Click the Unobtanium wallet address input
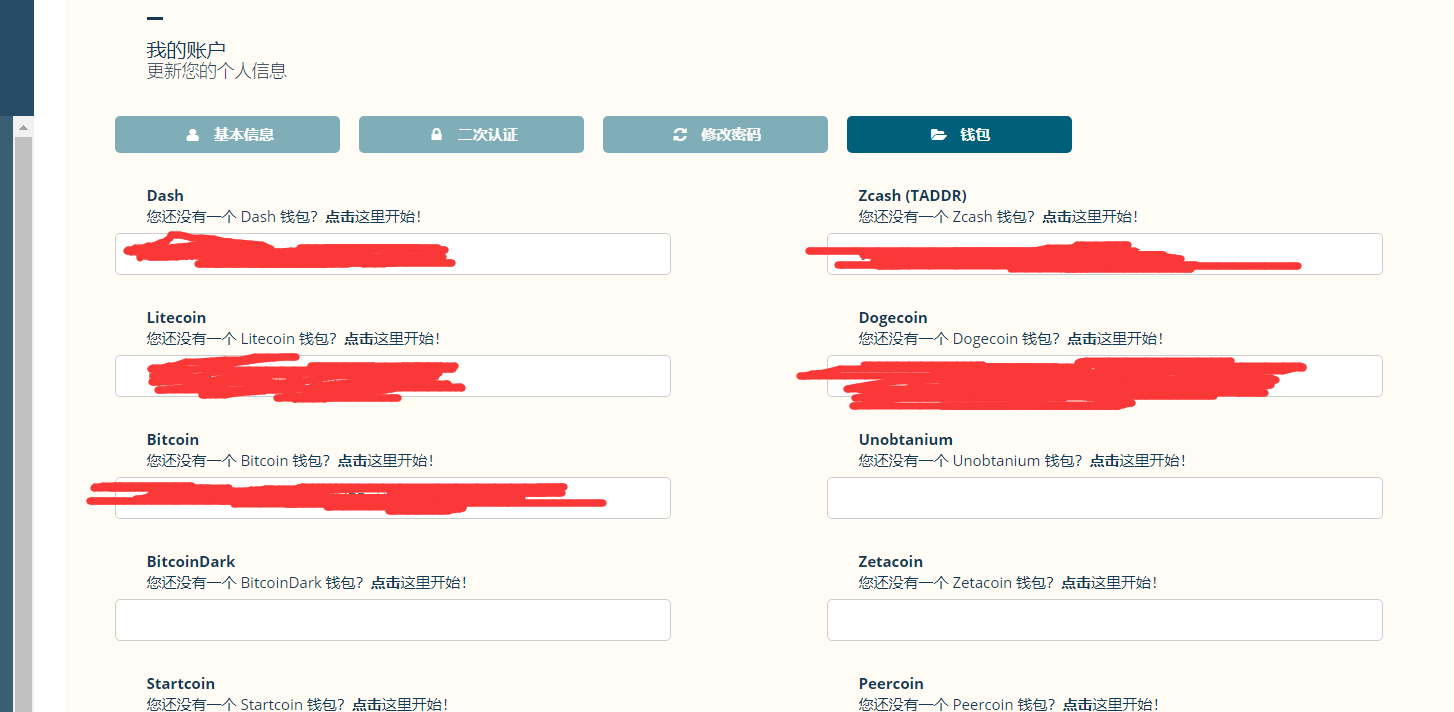1454x712 pixels. [1104, 498]
